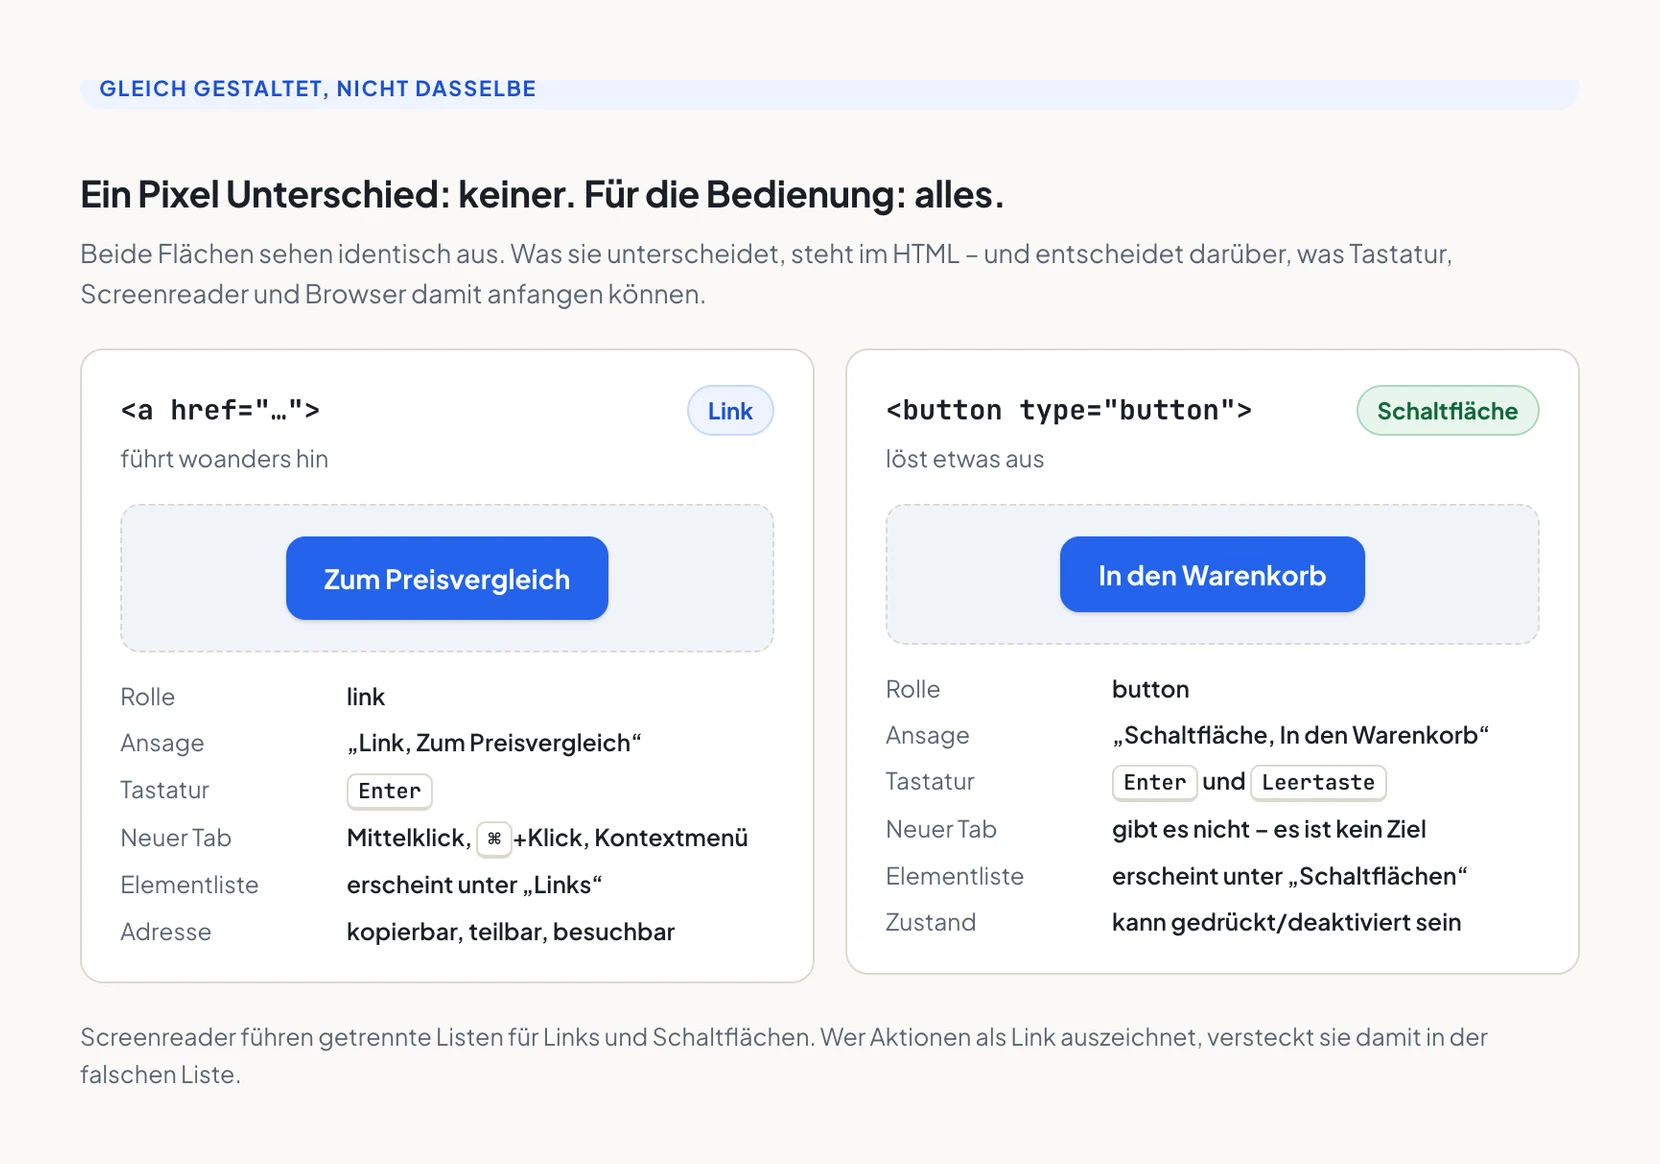Click the "In den Warenkorb" button
The image size is (1660, 1164).
pyautogui.click(x=1212, y=574)
